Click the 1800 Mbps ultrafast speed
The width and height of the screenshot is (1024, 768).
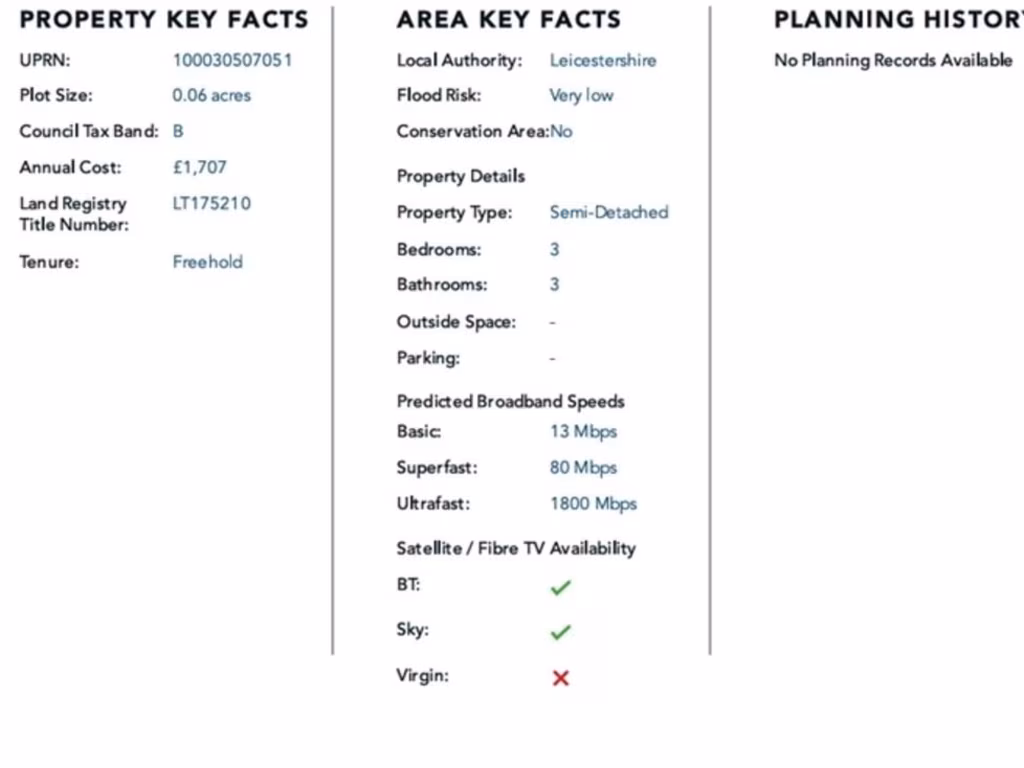(593, 504)
